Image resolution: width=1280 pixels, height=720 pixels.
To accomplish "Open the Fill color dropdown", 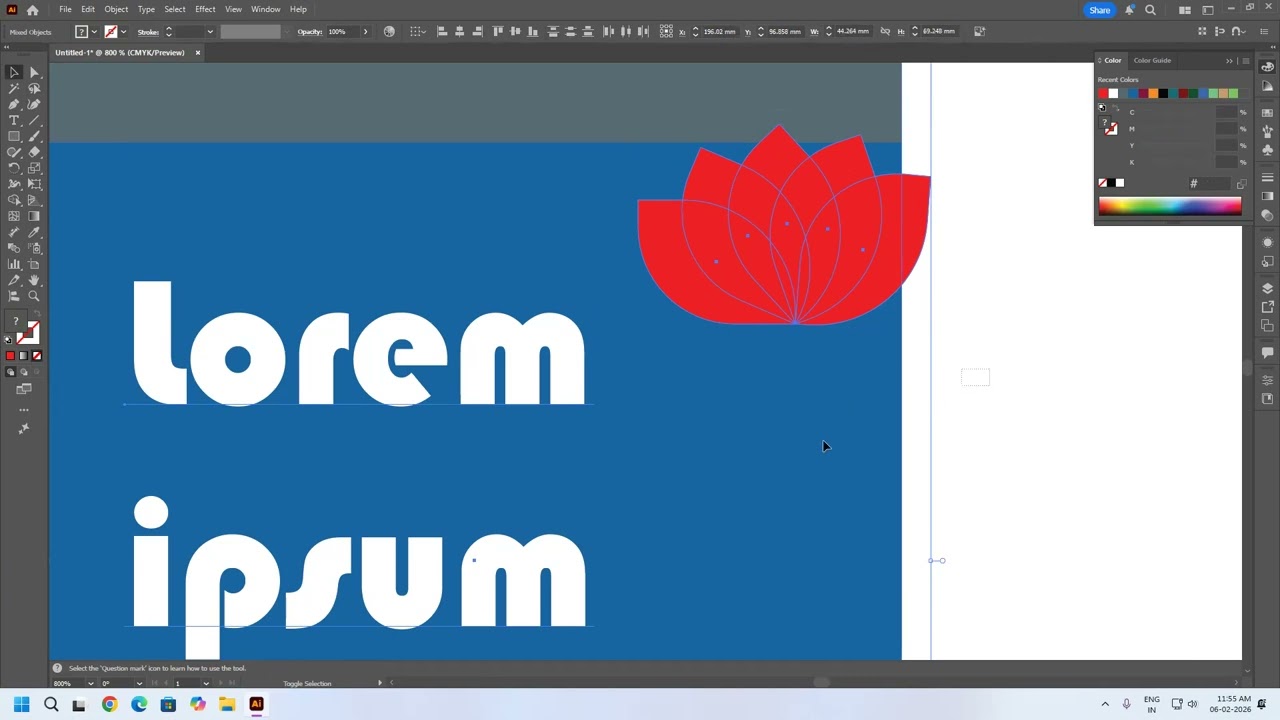I will click(94, 32).
